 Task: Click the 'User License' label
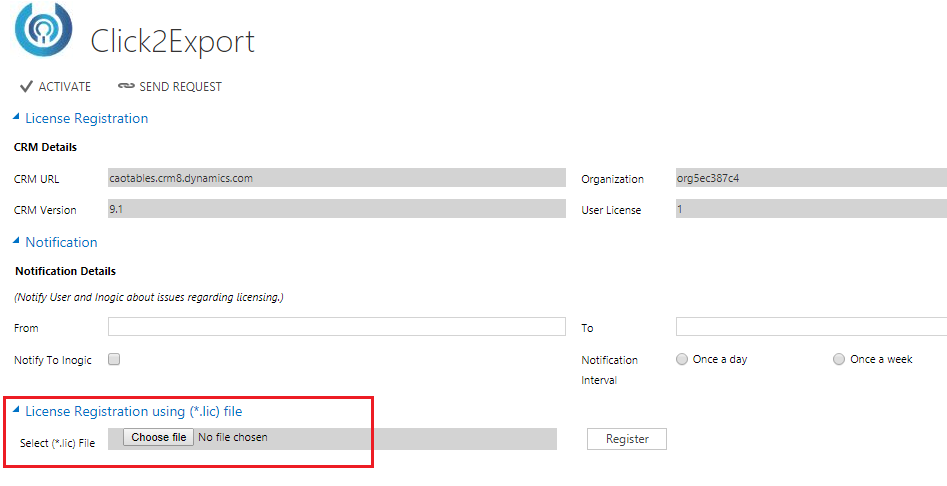point(611,210)
